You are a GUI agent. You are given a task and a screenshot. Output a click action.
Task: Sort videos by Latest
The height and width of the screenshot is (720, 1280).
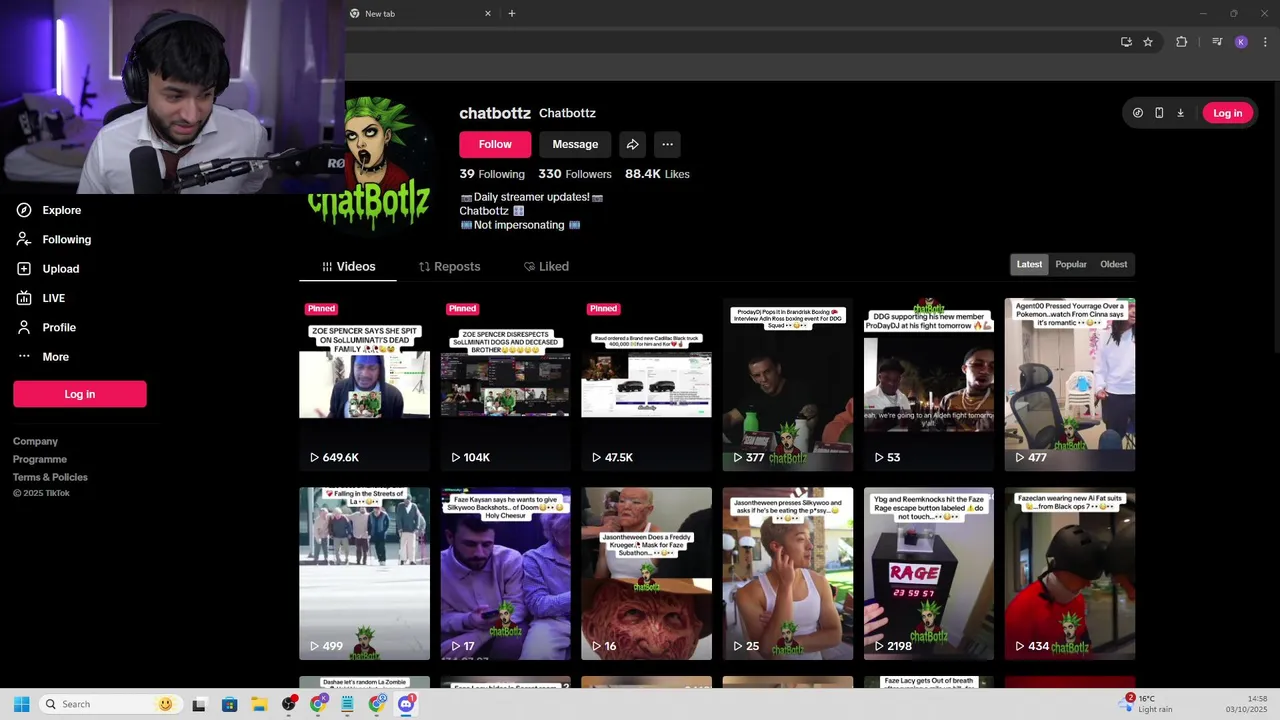pos(1029,264)
